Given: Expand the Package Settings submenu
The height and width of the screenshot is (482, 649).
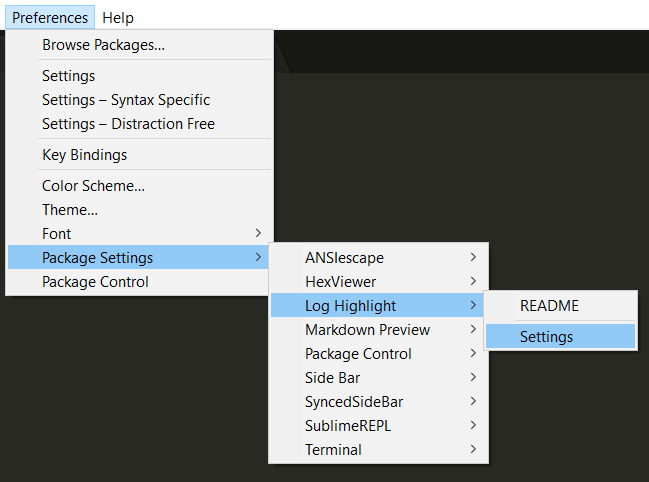Looking at the screenshot, I should pos(140,257).
